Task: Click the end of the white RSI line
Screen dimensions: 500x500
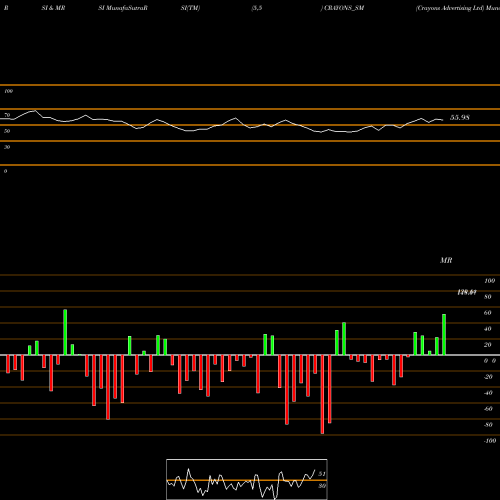Action: (443, 120)
